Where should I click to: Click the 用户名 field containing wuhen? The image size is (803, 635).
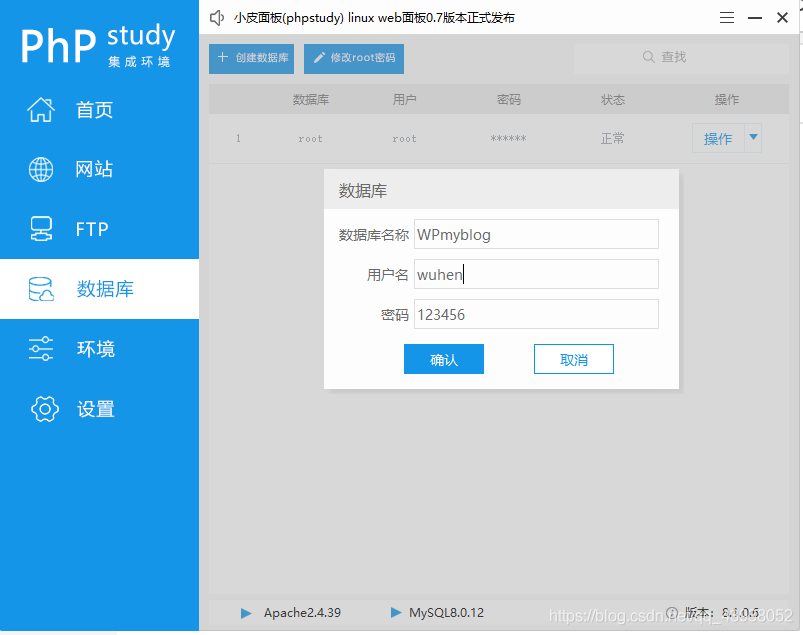pos(536,274)
